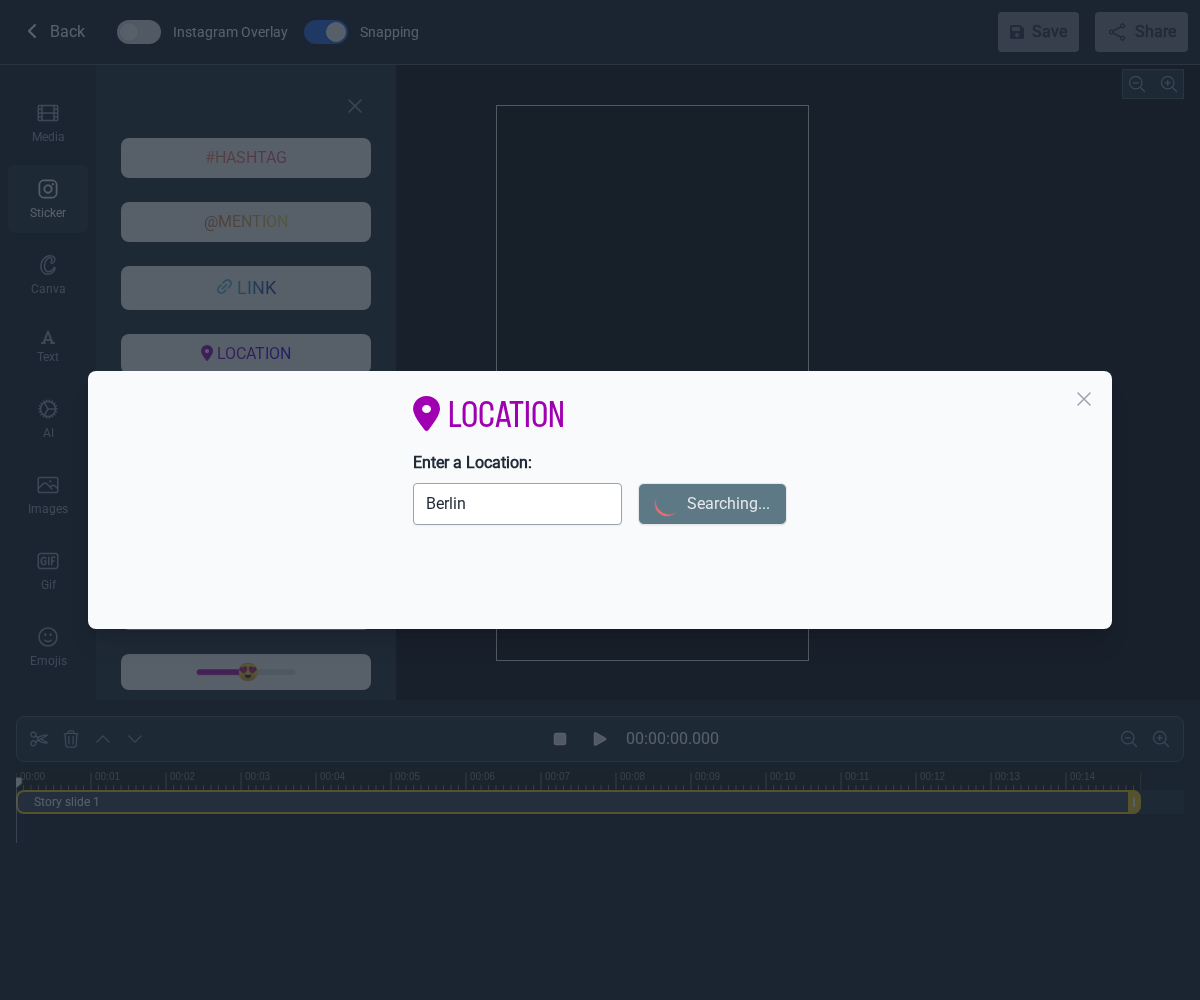The image size is (1200, 1000).
Task: Zoom out the timeline
Action: click(1129, 739)
